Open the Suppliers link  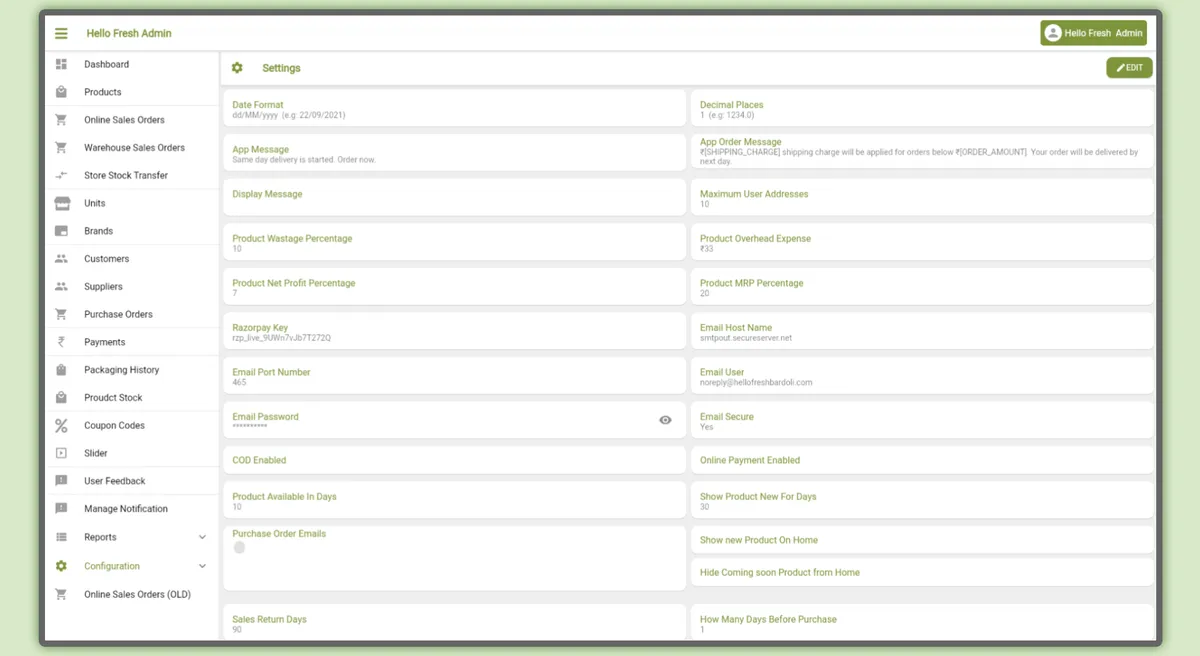131,286
